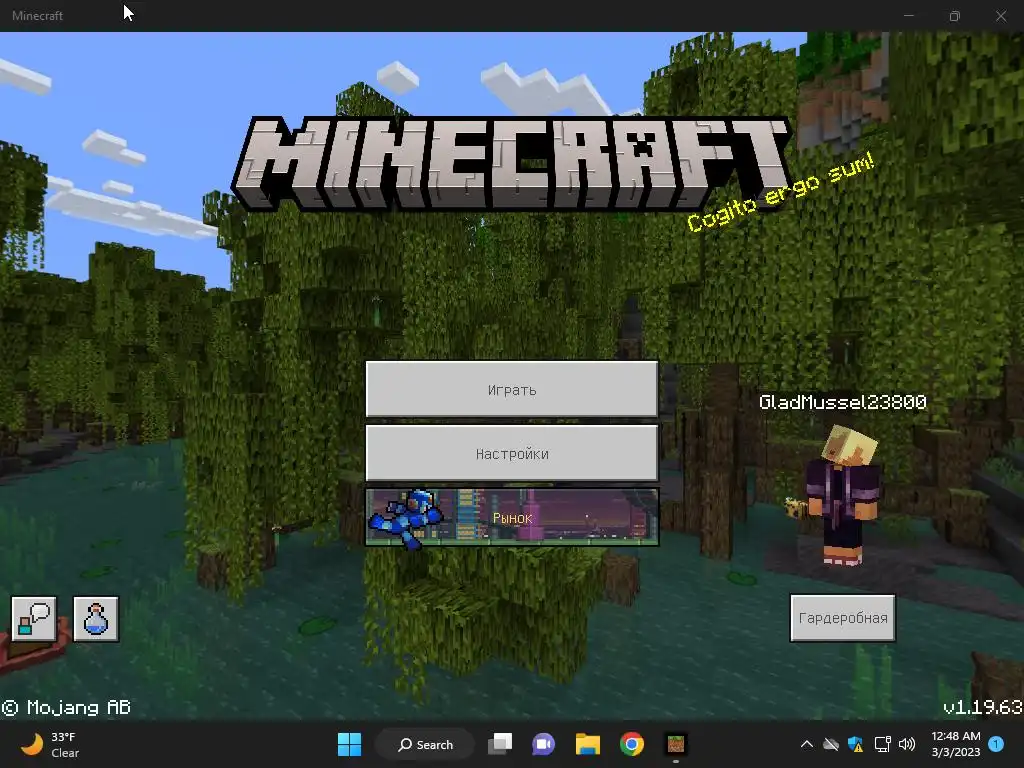The width and height of the screenshot is (1024, 768).
Task: Open the notification badge in the taskbar
Action: 996,744
